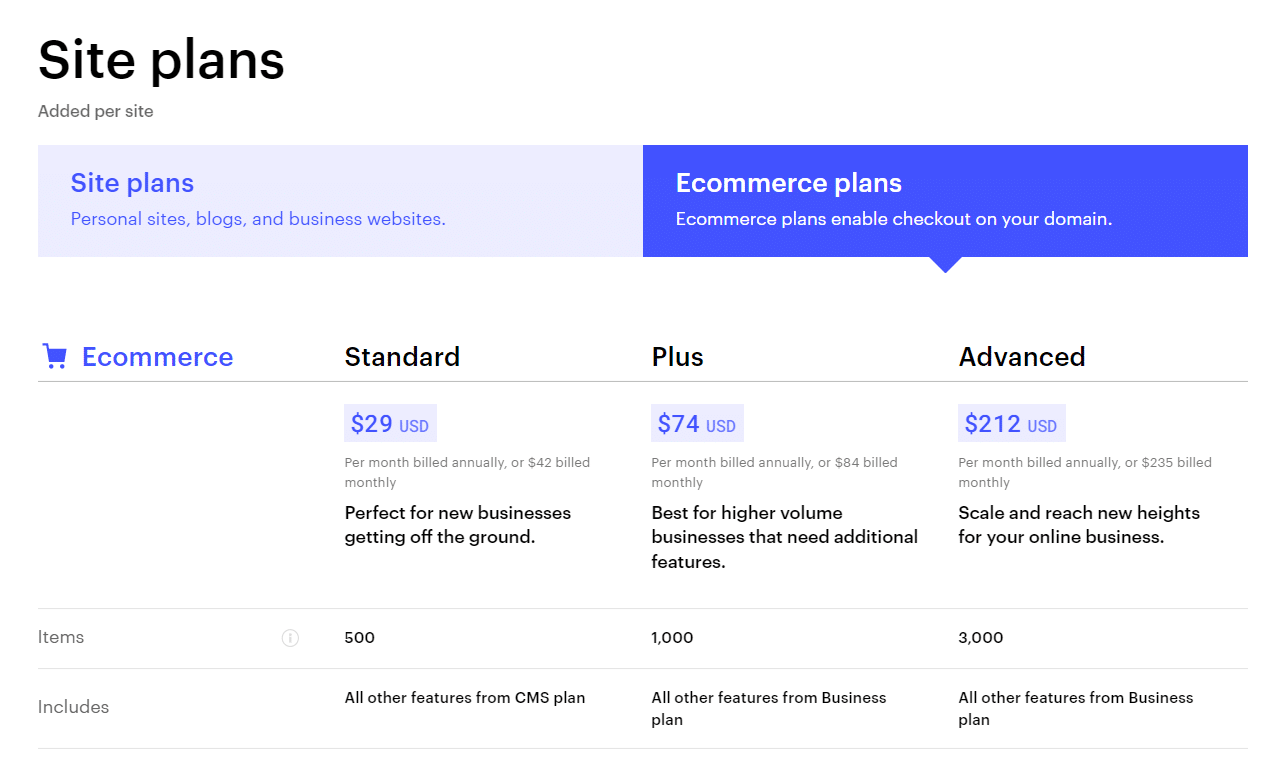
Task: Select the Plus plan column heading
Action: coord(677,356)
